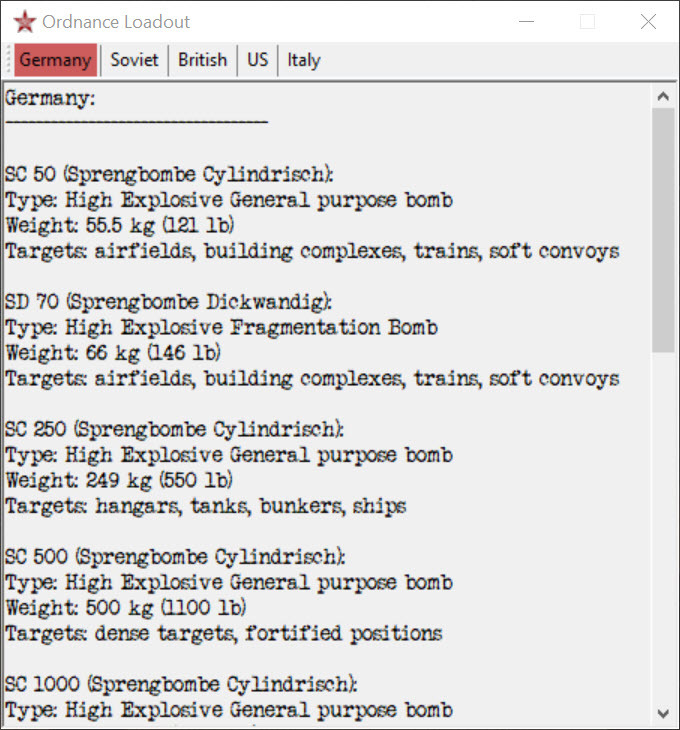The image size is (680, 730).
Task: Place cursor on the SD 70 heading
Action: (168, 302)
